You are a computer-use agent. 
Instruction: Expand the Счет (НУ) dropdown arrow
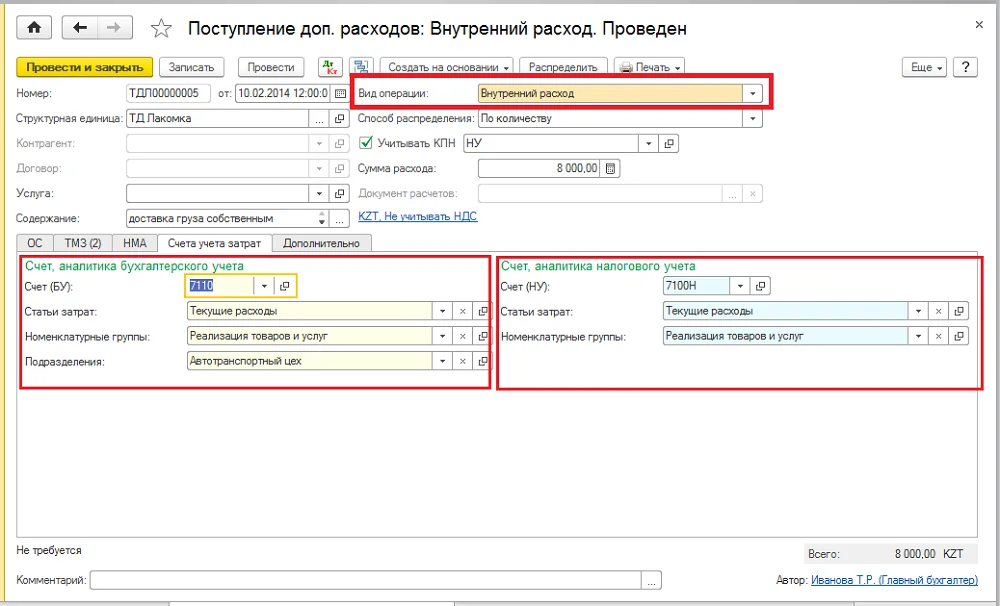pyautogui.click(x=740, y=286)
